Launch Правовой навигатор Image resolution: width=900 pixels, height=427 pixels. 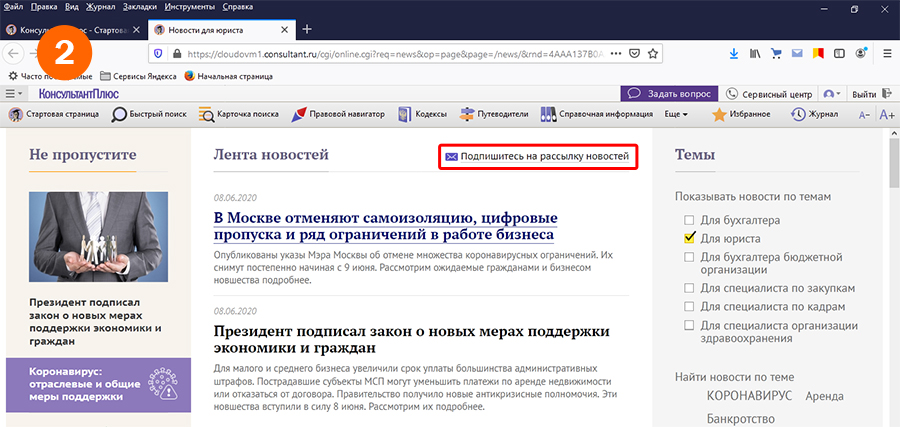pyautogui.click(x=338, y=114)
